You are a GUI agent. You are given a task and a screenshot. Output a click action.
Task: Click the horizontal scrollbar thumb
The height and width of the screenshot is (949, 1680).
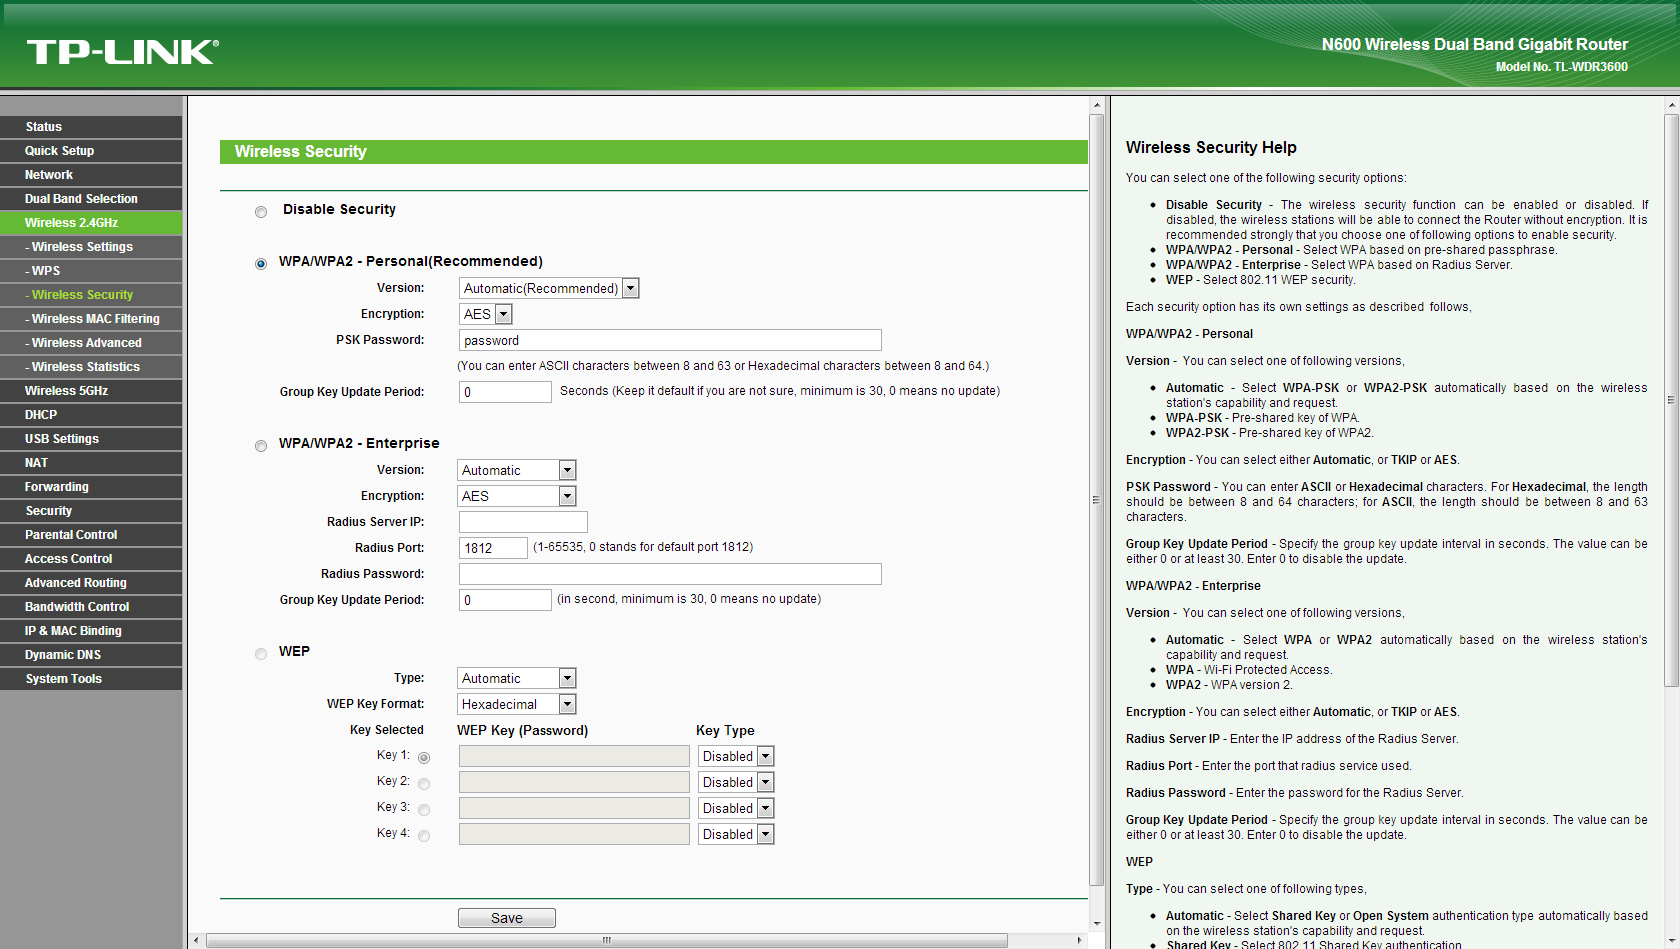point(607,940)
